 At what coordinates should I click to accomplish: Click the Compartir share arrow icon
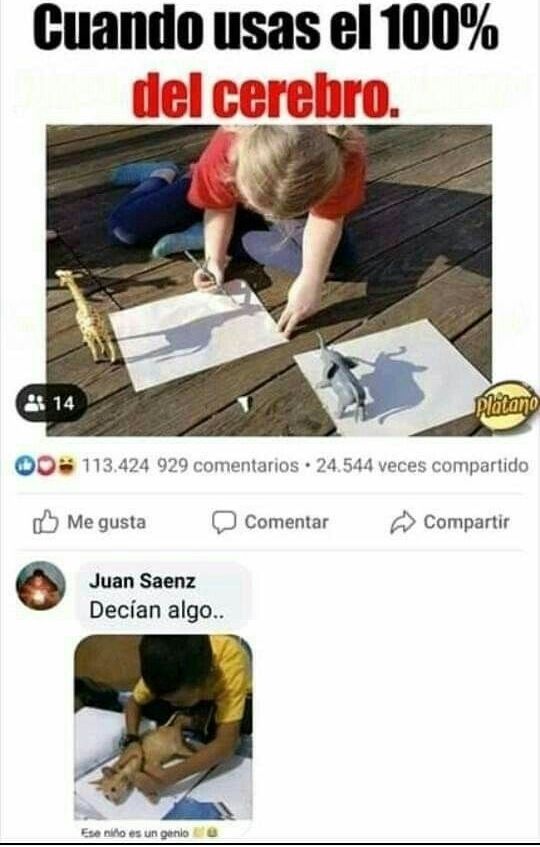(403, 522)
